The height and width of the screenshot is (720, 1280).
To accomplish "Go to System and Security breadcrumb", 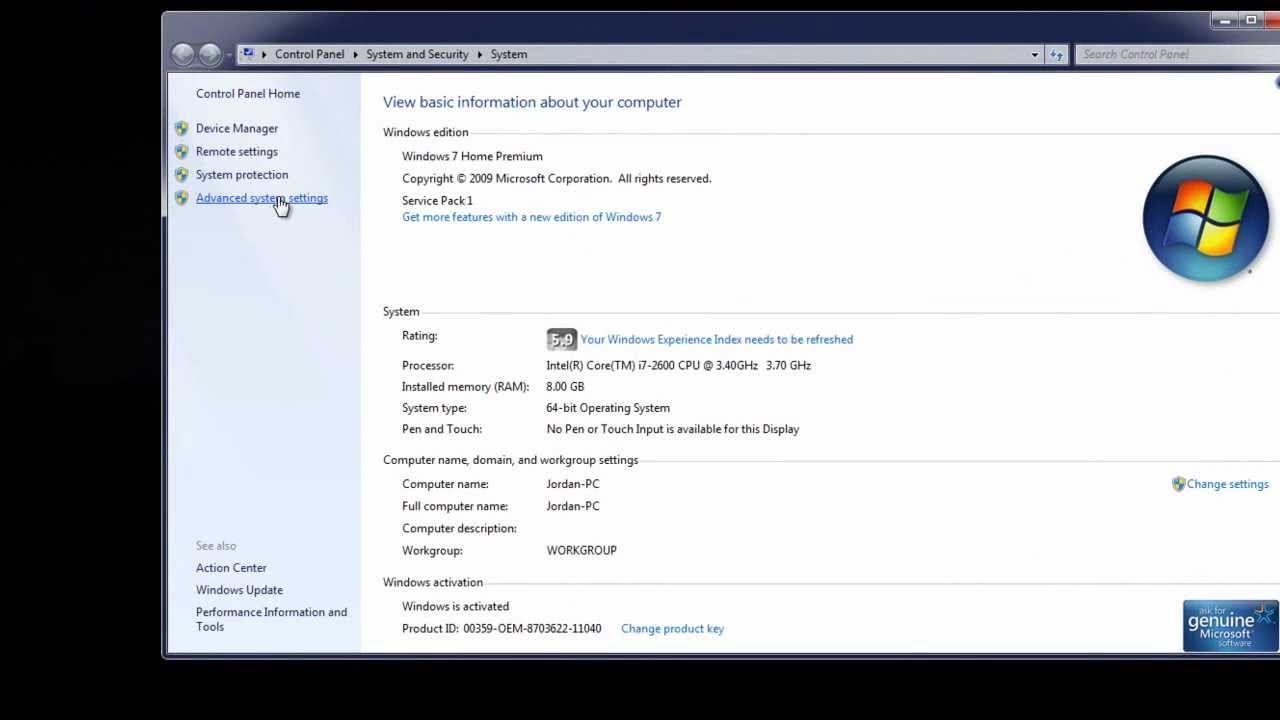I will [417, 54].
